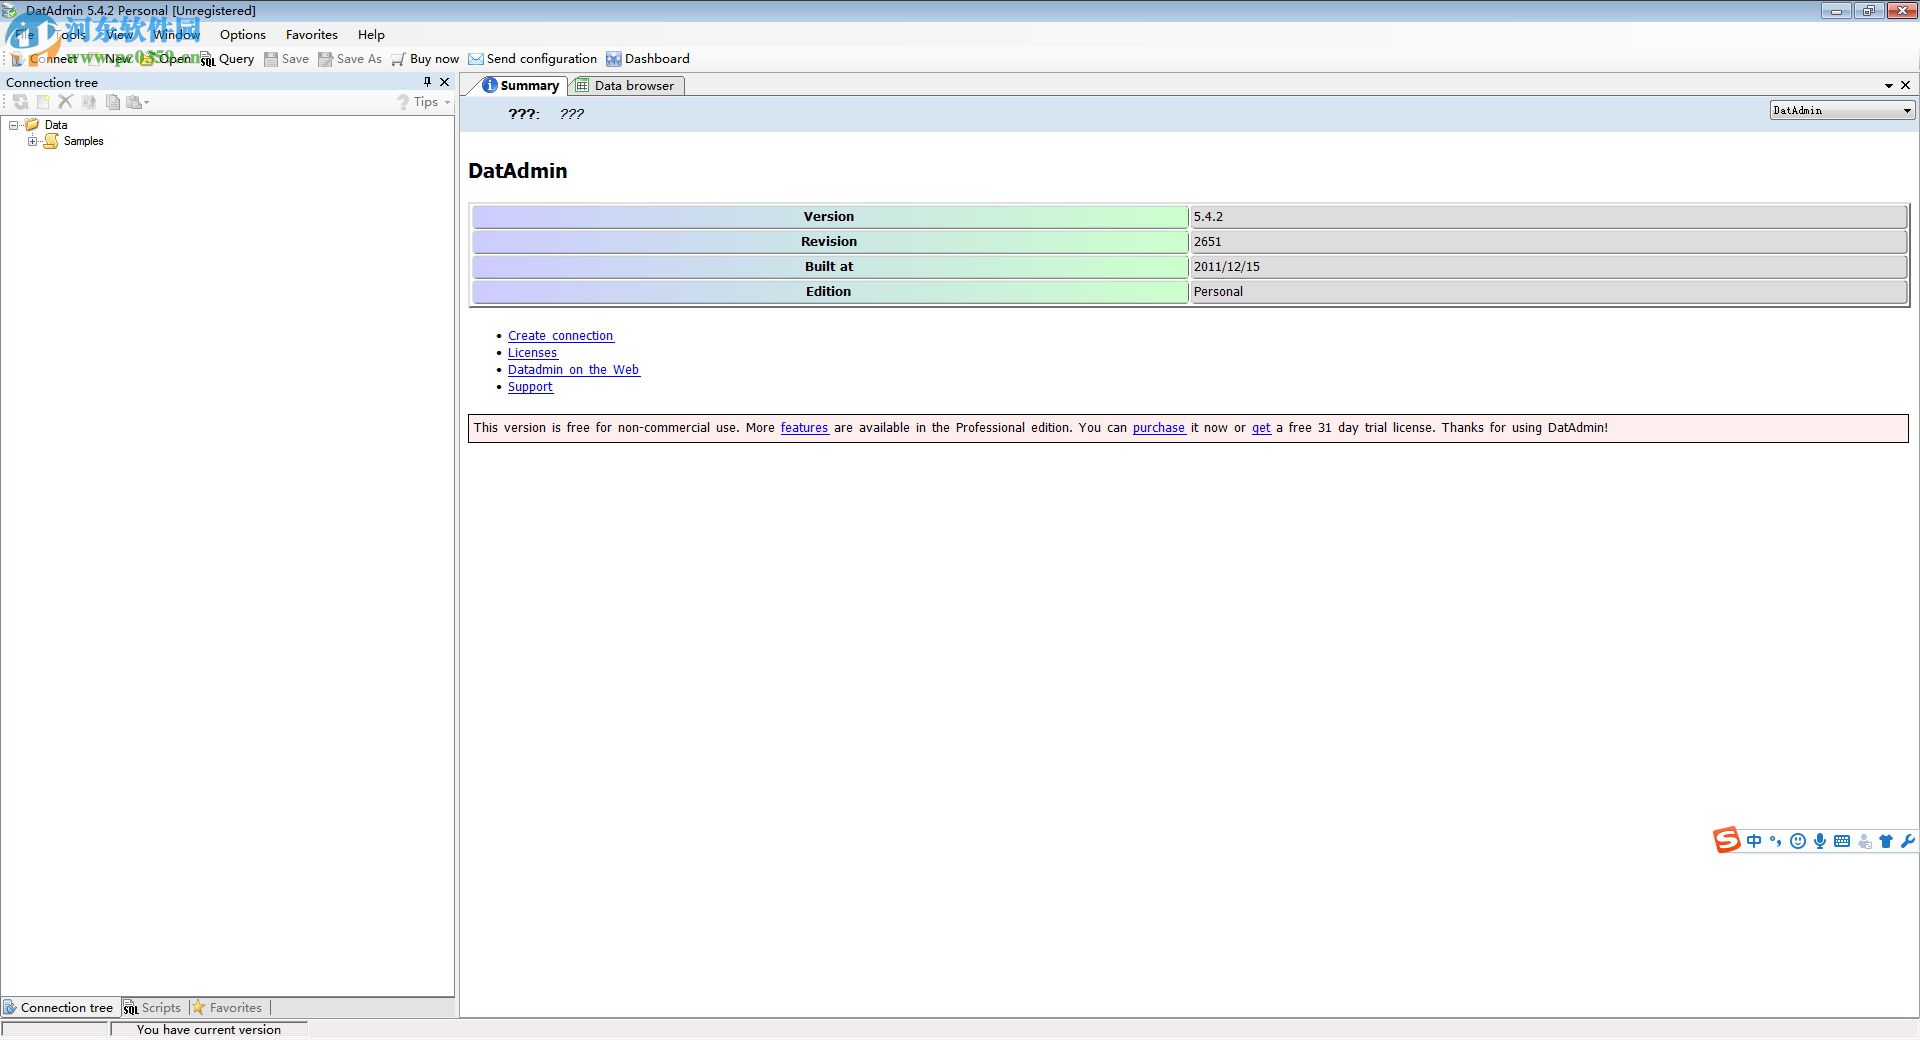Open the document tab list dropdown arrow
This screenshot has width=1920, height=1040.
1889,86
